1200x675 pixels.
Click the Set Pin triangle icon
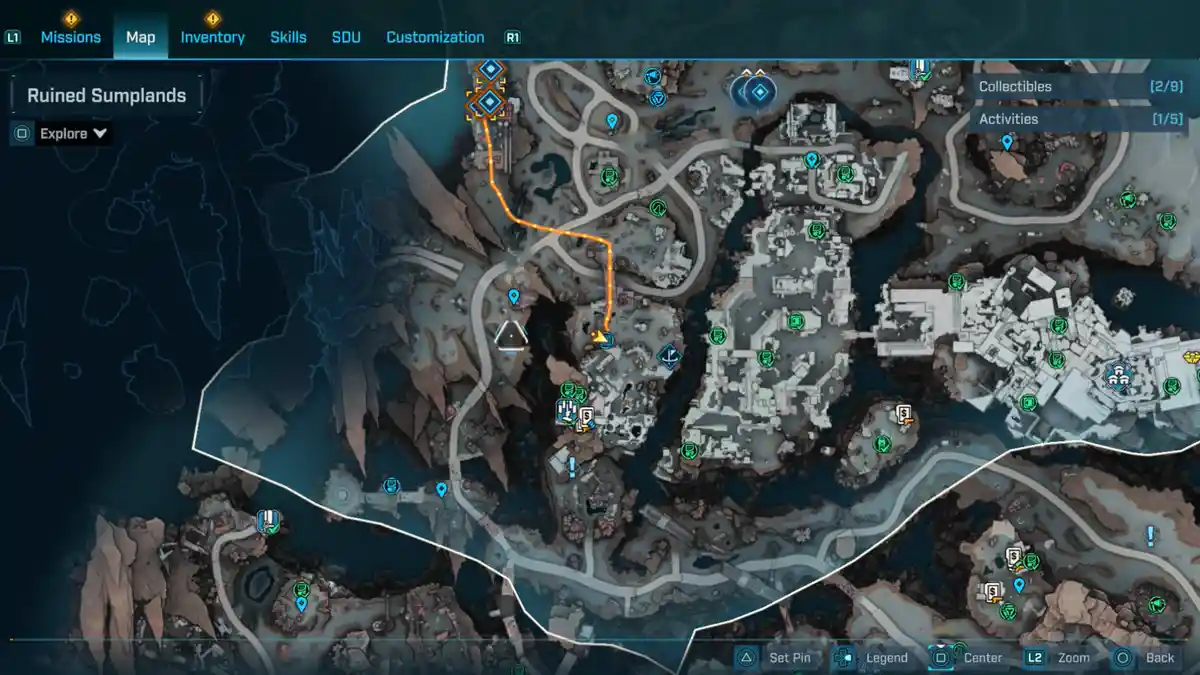(x=746, y=657)
